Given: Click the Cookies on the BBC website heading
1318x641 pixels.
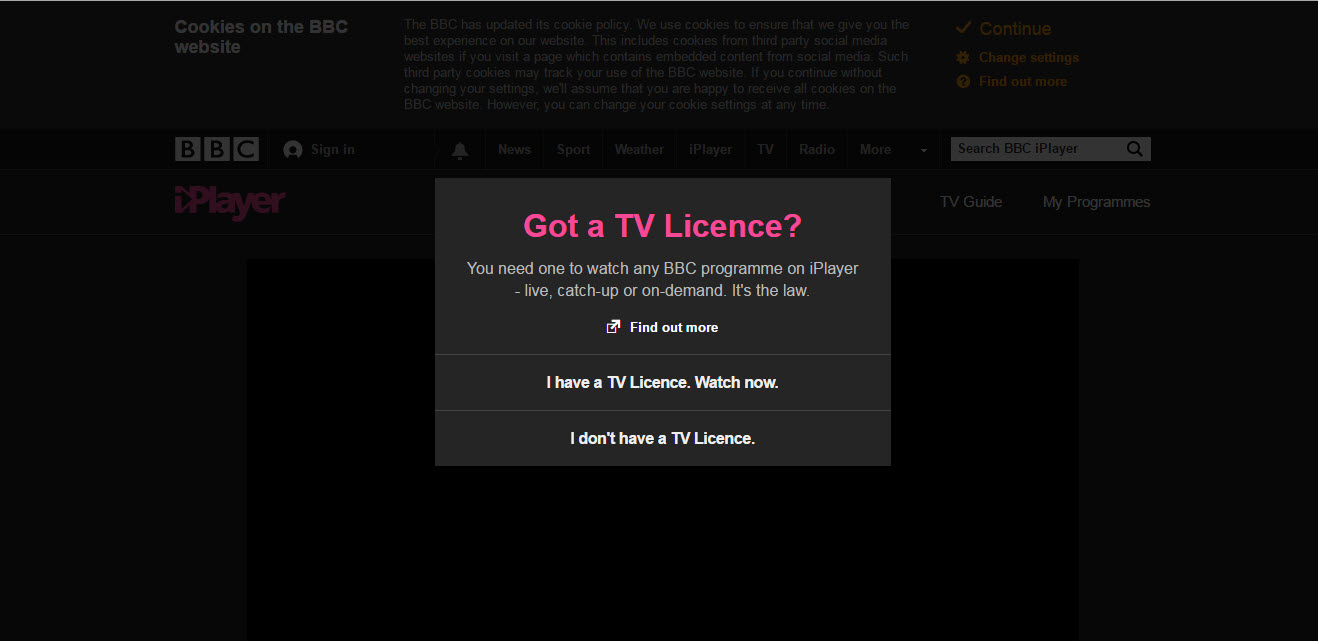Looking at the screenshot, I should click(261, 37).
